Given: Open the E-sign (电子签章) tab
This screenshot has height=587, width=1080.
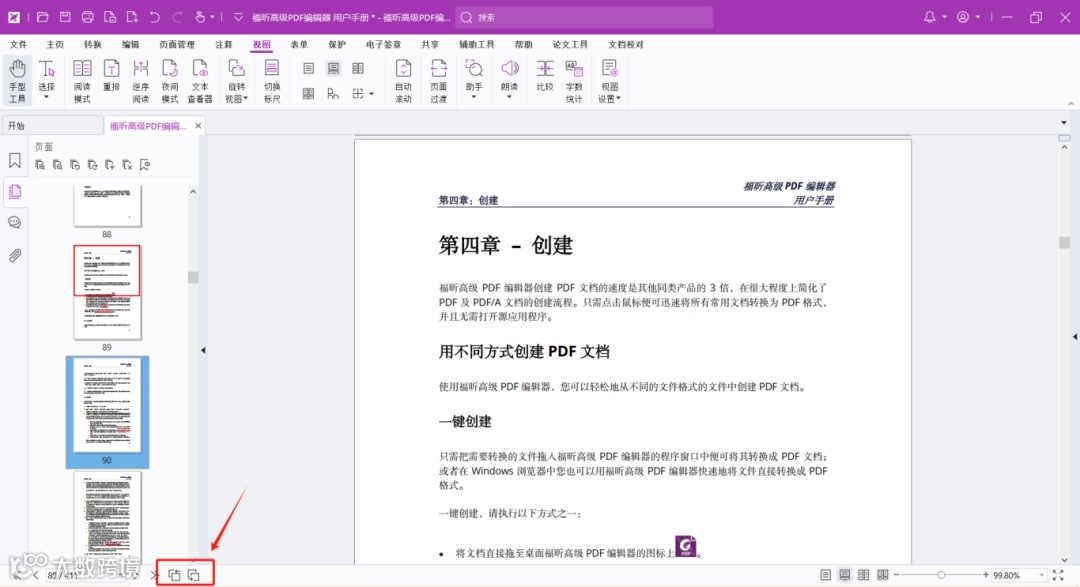Looking at the screenshot, I should point(384,44).
